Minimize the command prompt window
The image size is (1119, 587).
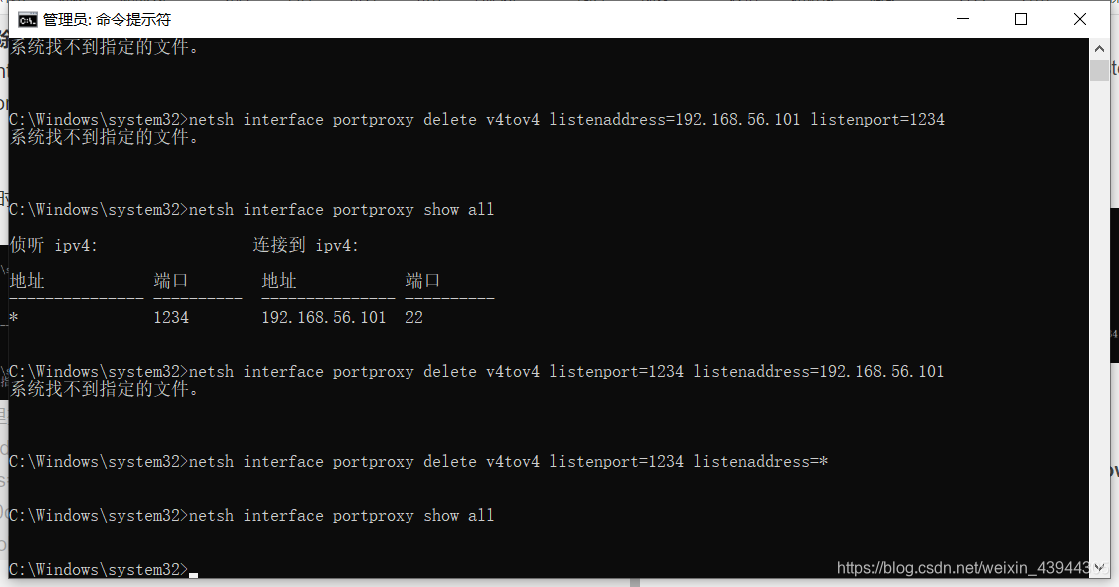click(962, 18)
